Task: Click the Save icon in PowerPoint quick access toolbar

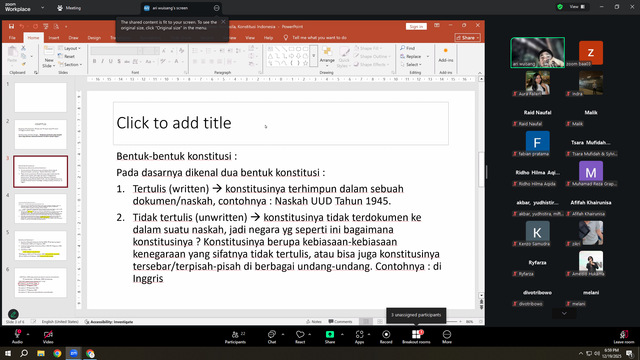Action: click(11, 27)
